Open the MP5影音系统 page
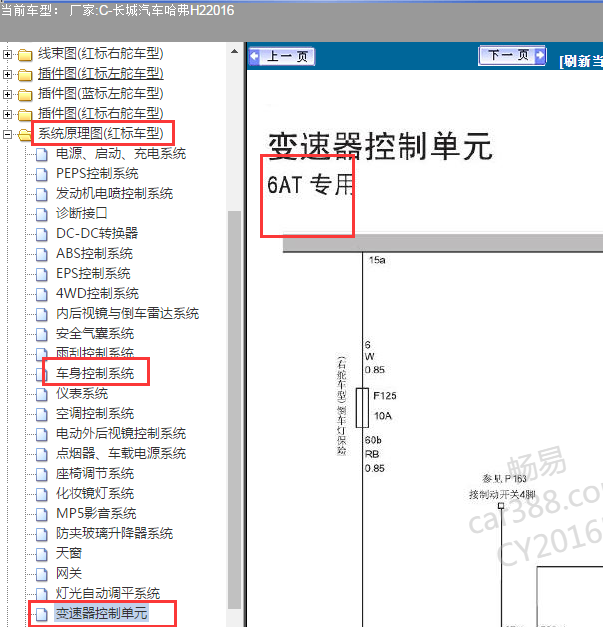 (x=96, y=513)
